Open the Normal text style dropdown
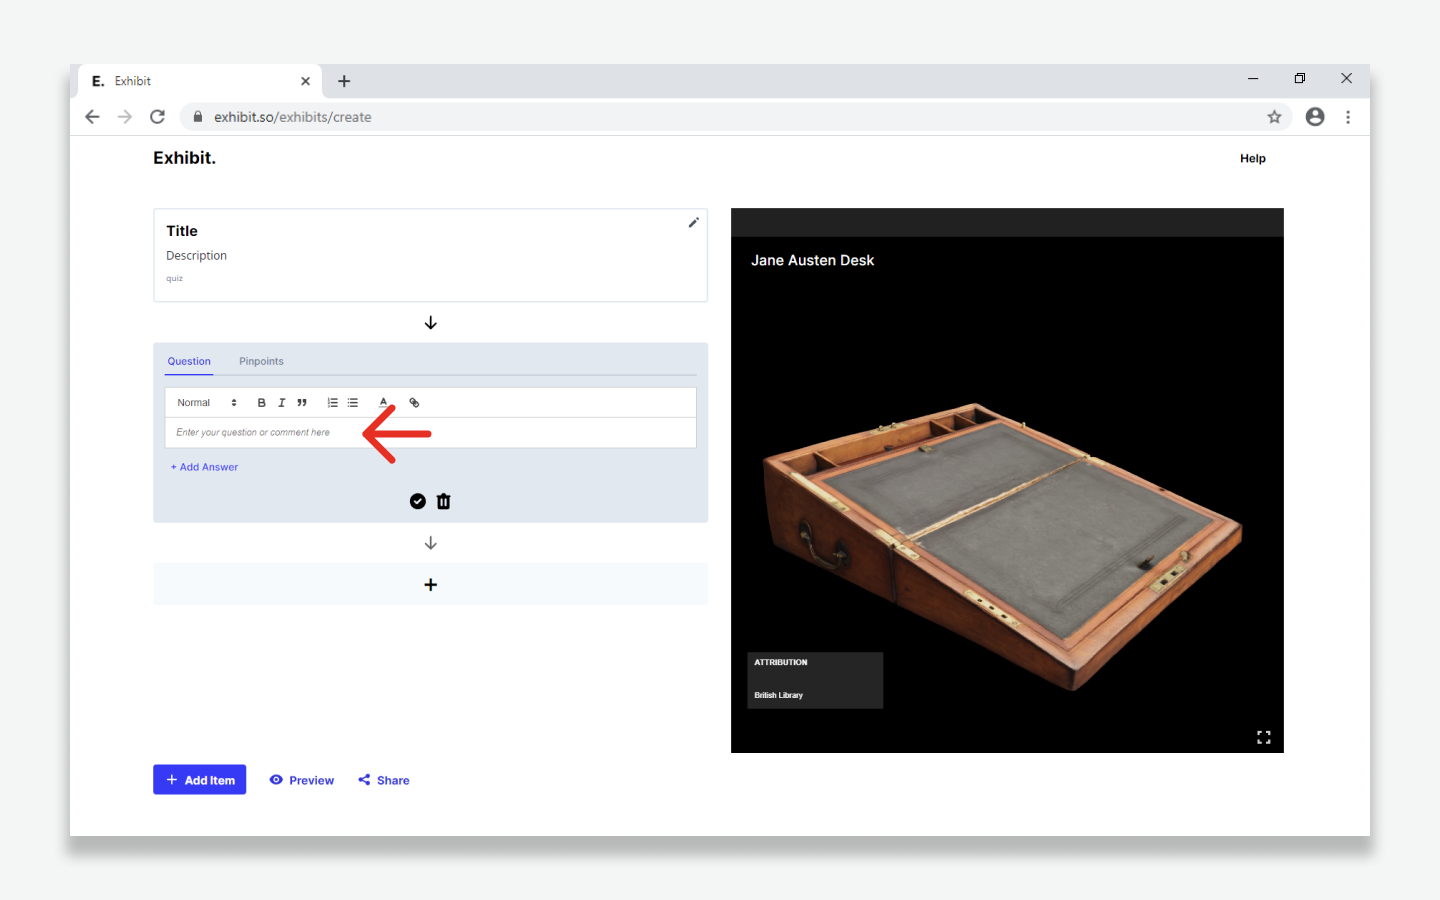The height and width of the screenshot is (900, 1440). [x=206, y=403]
